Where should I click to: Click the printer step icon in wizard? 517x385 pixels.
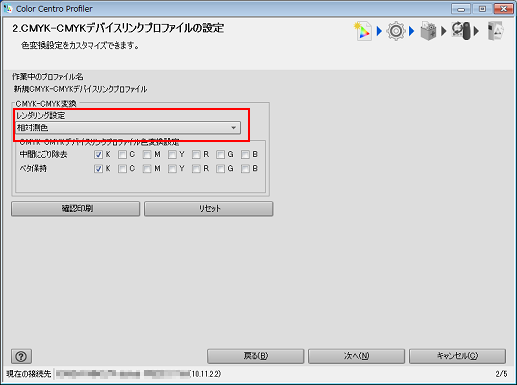[428, 31]
